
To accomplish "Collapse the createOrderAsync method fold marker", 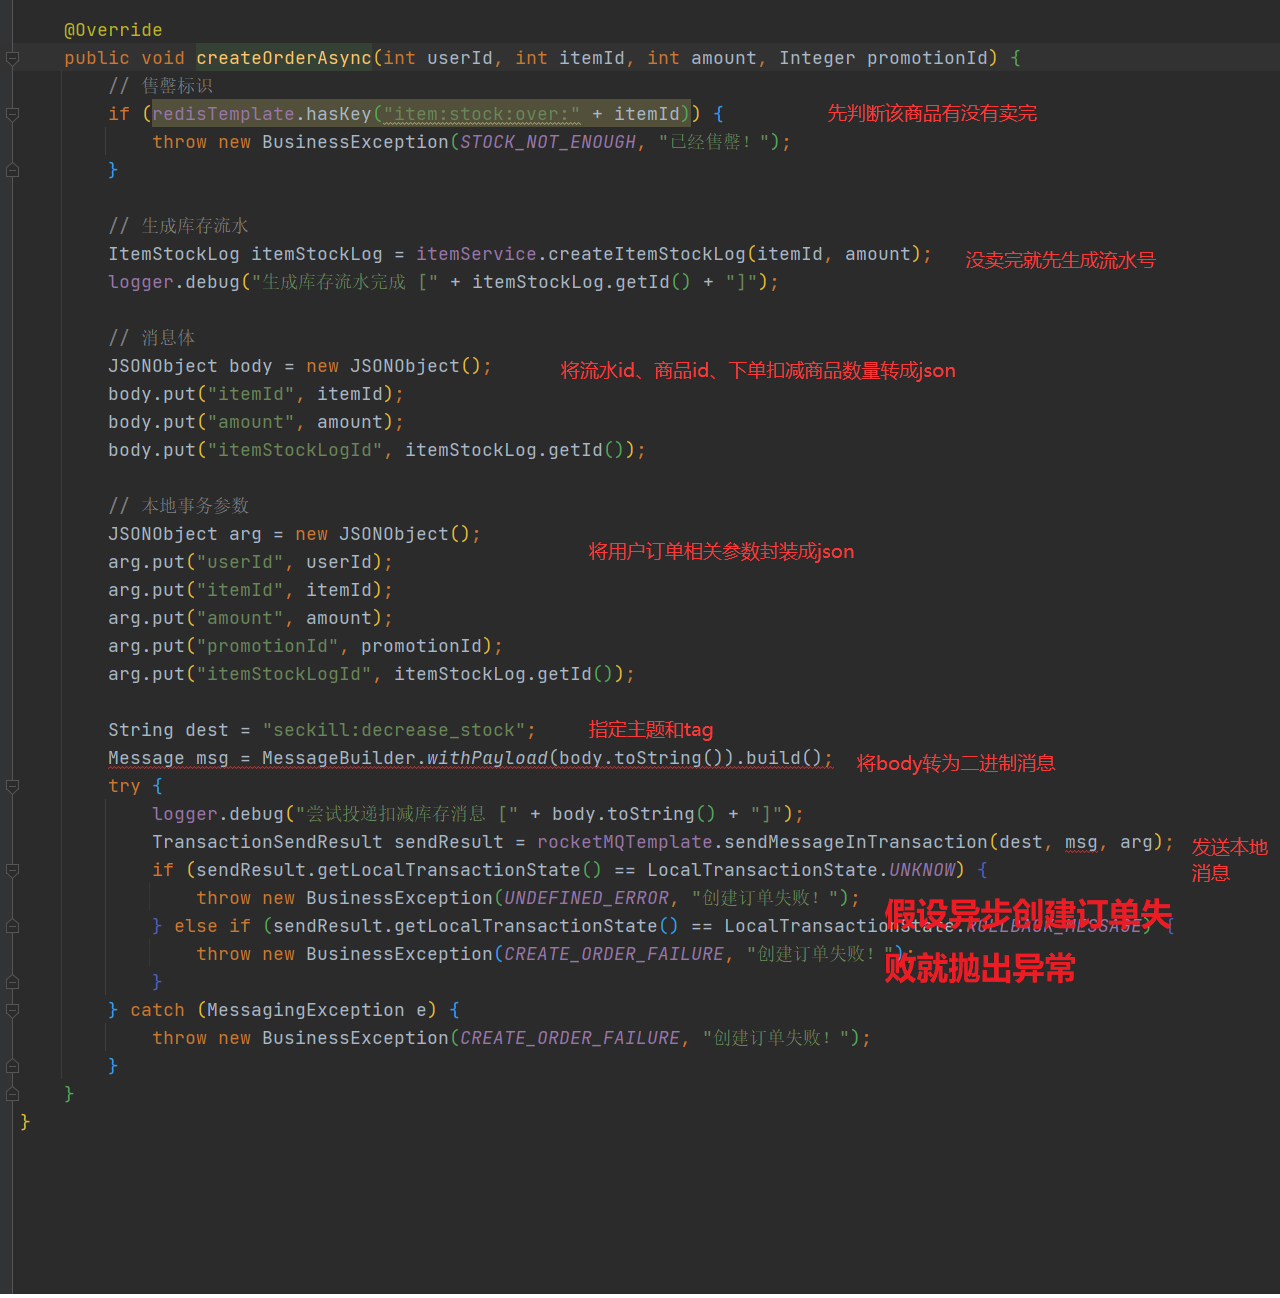I will [13, 58].
